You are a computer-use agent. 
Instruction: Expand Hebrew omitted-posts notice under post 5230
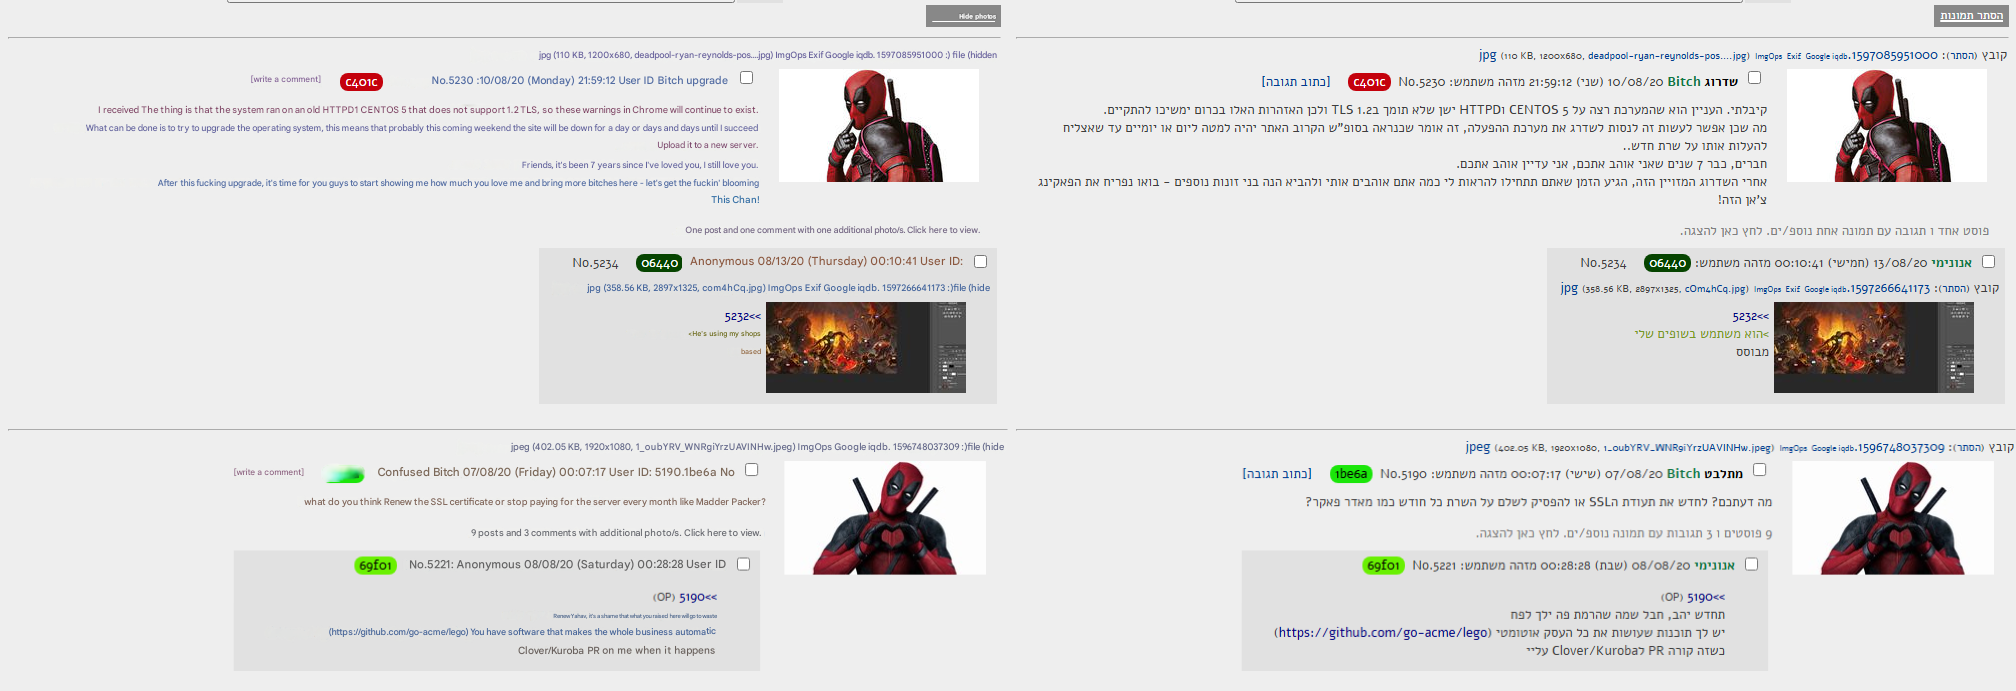1834,231
